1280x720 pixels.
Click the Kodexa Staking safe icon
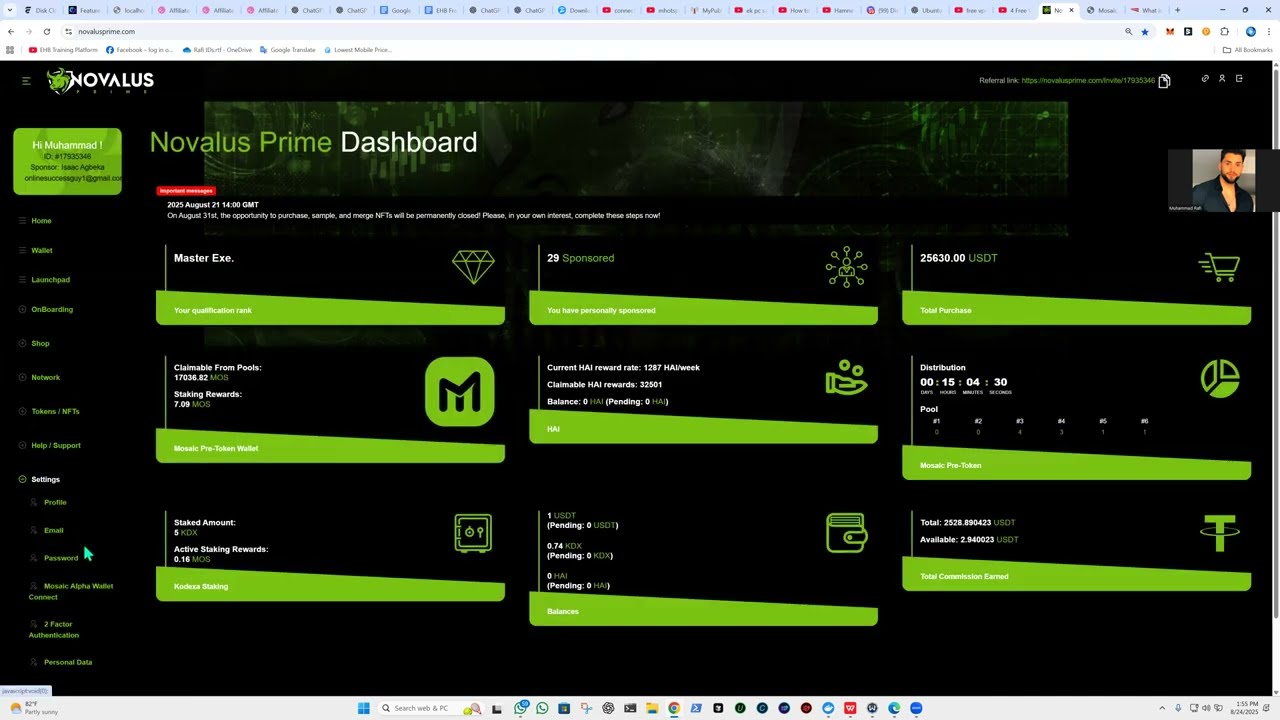473,533
